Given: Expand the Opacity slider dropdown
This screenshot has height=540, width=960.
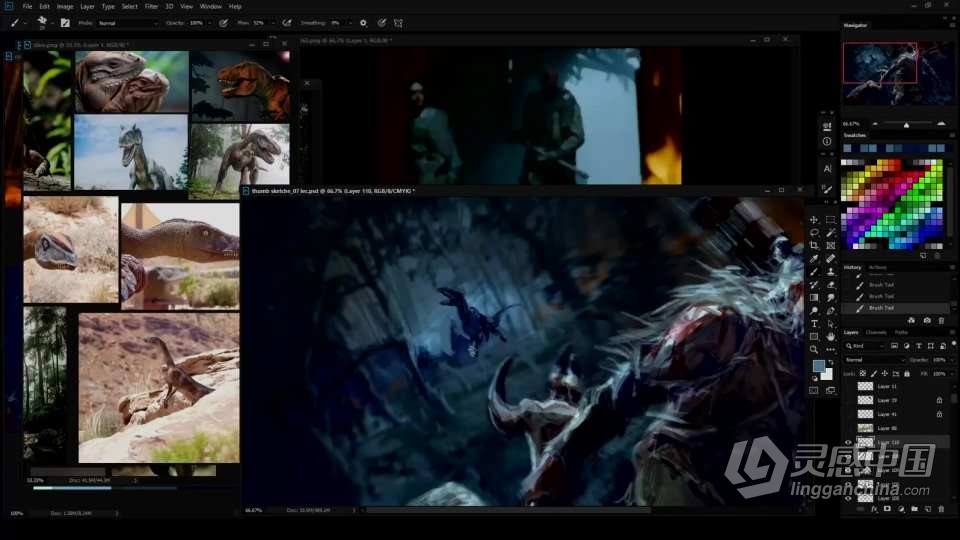Looking at the screenshot, I should point(209,23).
